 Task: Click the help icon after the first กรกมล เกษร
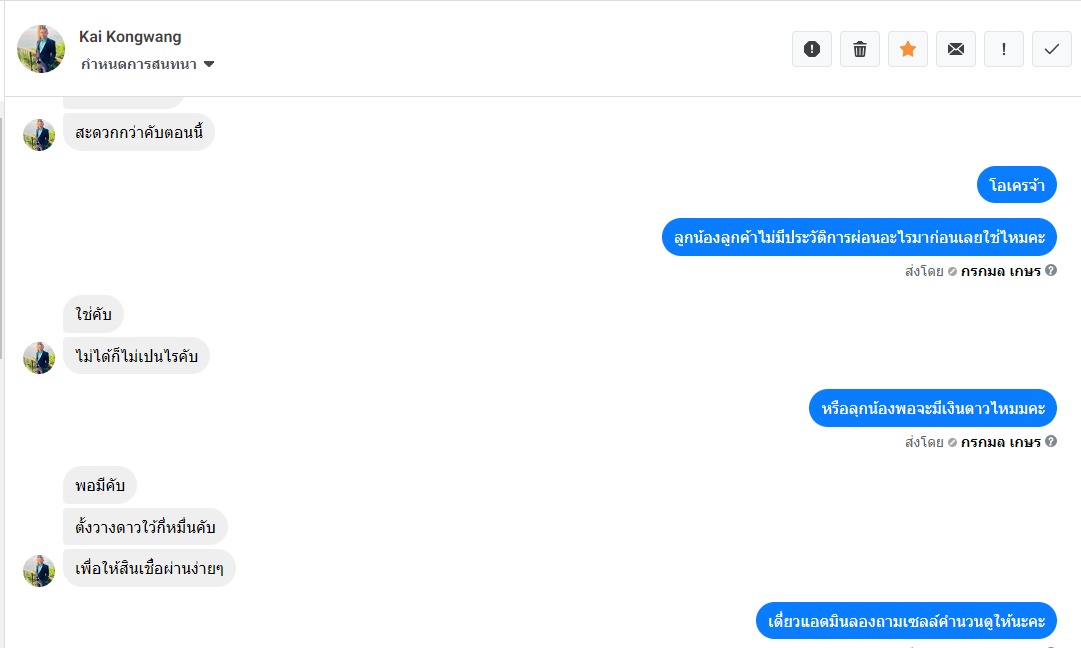click(x=1051, y=270)
